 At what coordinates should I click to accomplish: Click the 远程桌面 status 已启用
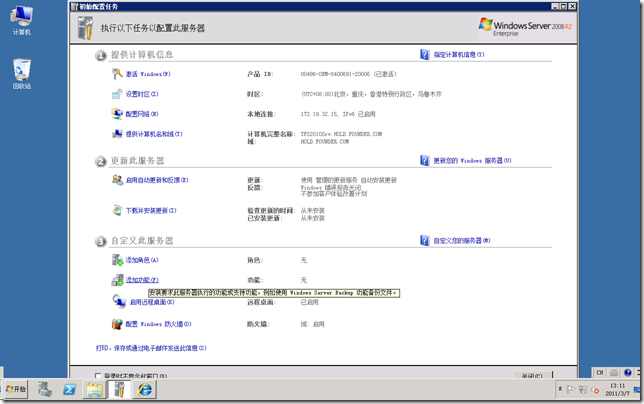click(309, 302)
